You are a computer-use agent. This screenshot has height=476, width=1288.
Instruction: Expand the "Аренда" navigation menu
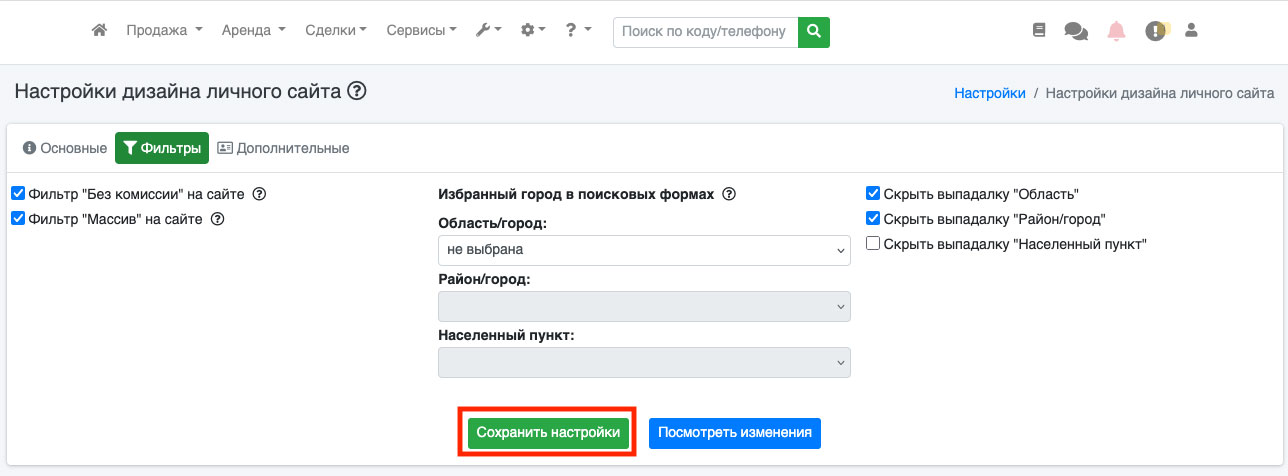tap(253, 31)
